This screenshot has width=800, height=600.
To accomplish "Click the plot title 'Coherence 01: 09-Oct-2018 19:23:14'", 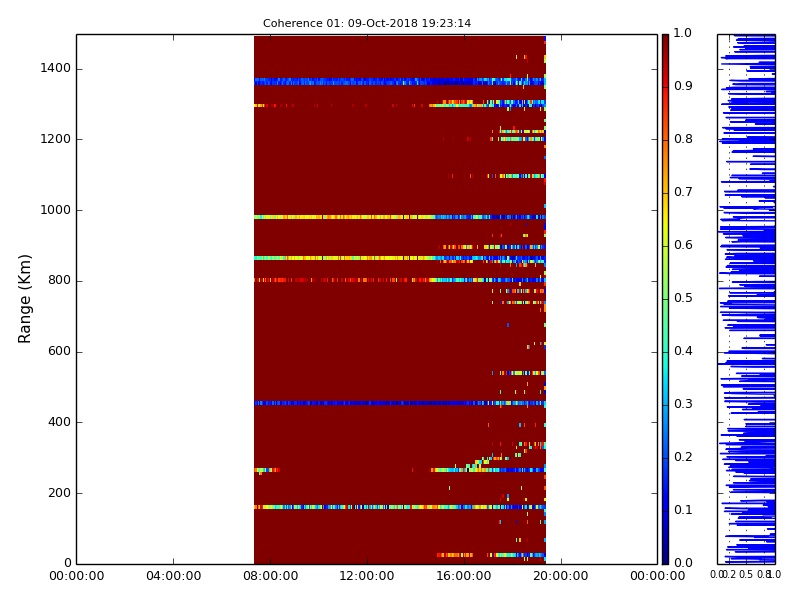I will pos(367,23).
